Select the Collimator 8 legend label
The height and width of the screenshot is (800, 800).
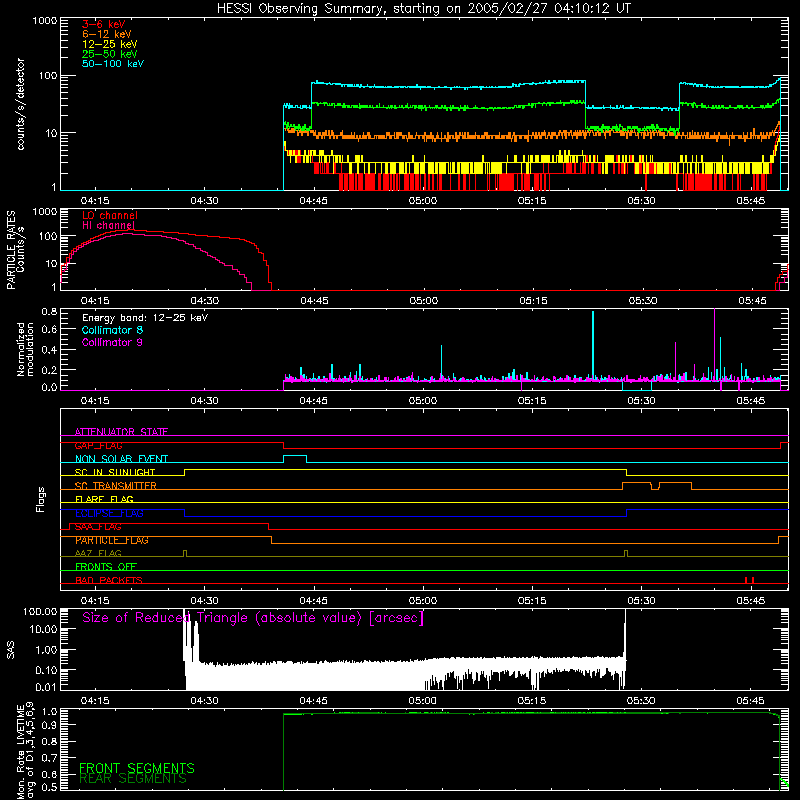(x=112, y=330)
